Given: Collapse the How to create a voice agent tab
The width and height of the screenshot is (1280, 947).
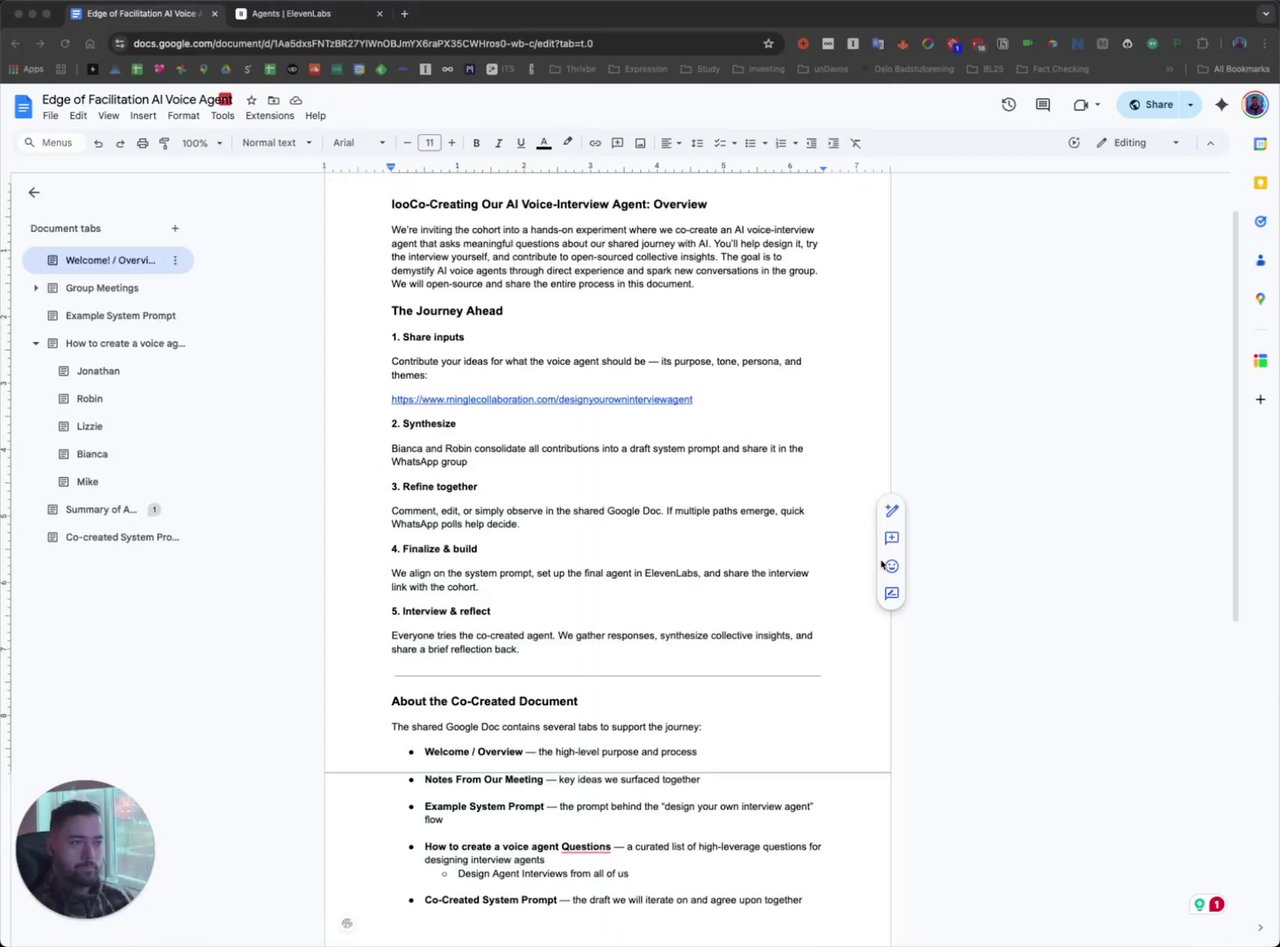Looking at the screenshot, I should pyautogui.click(x=36, y=343).
